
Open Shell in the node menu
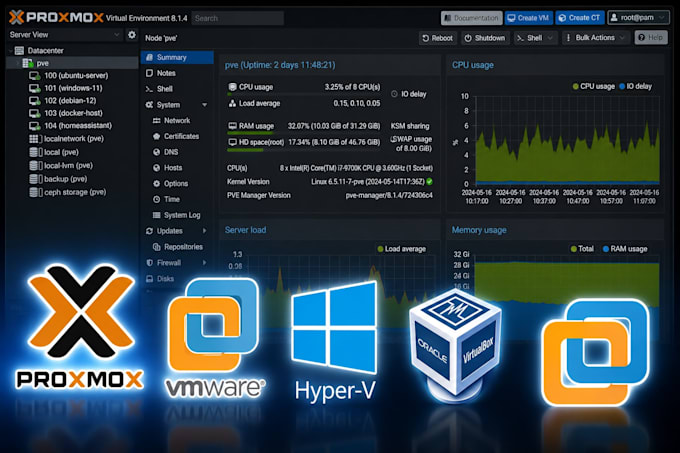[159, 89]
